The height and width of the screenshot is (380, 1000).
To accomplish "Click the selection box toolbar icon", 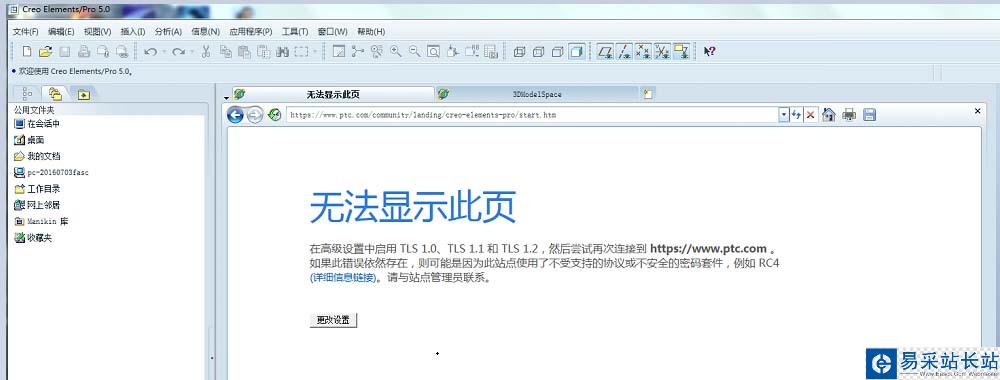I will pyautogui.click(x=301, y=52).
